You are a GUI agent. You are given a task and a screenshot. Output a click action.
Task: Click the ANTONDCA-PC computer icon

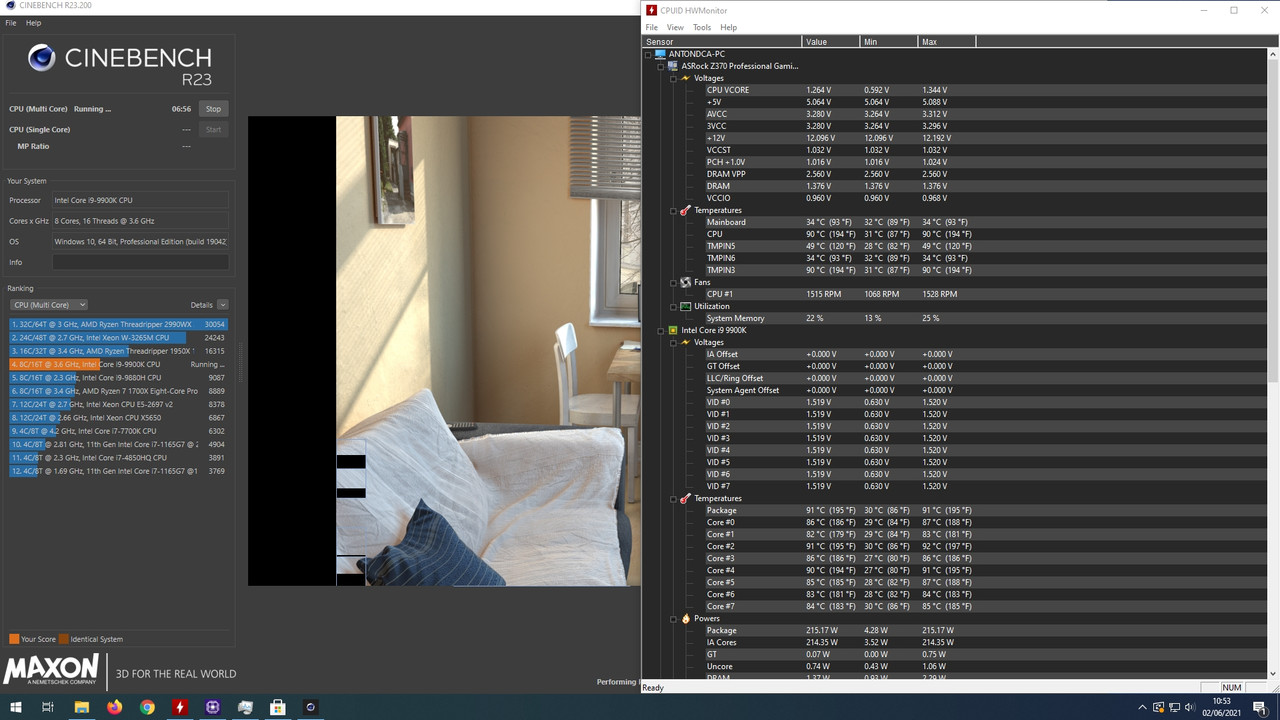(661, 54)
